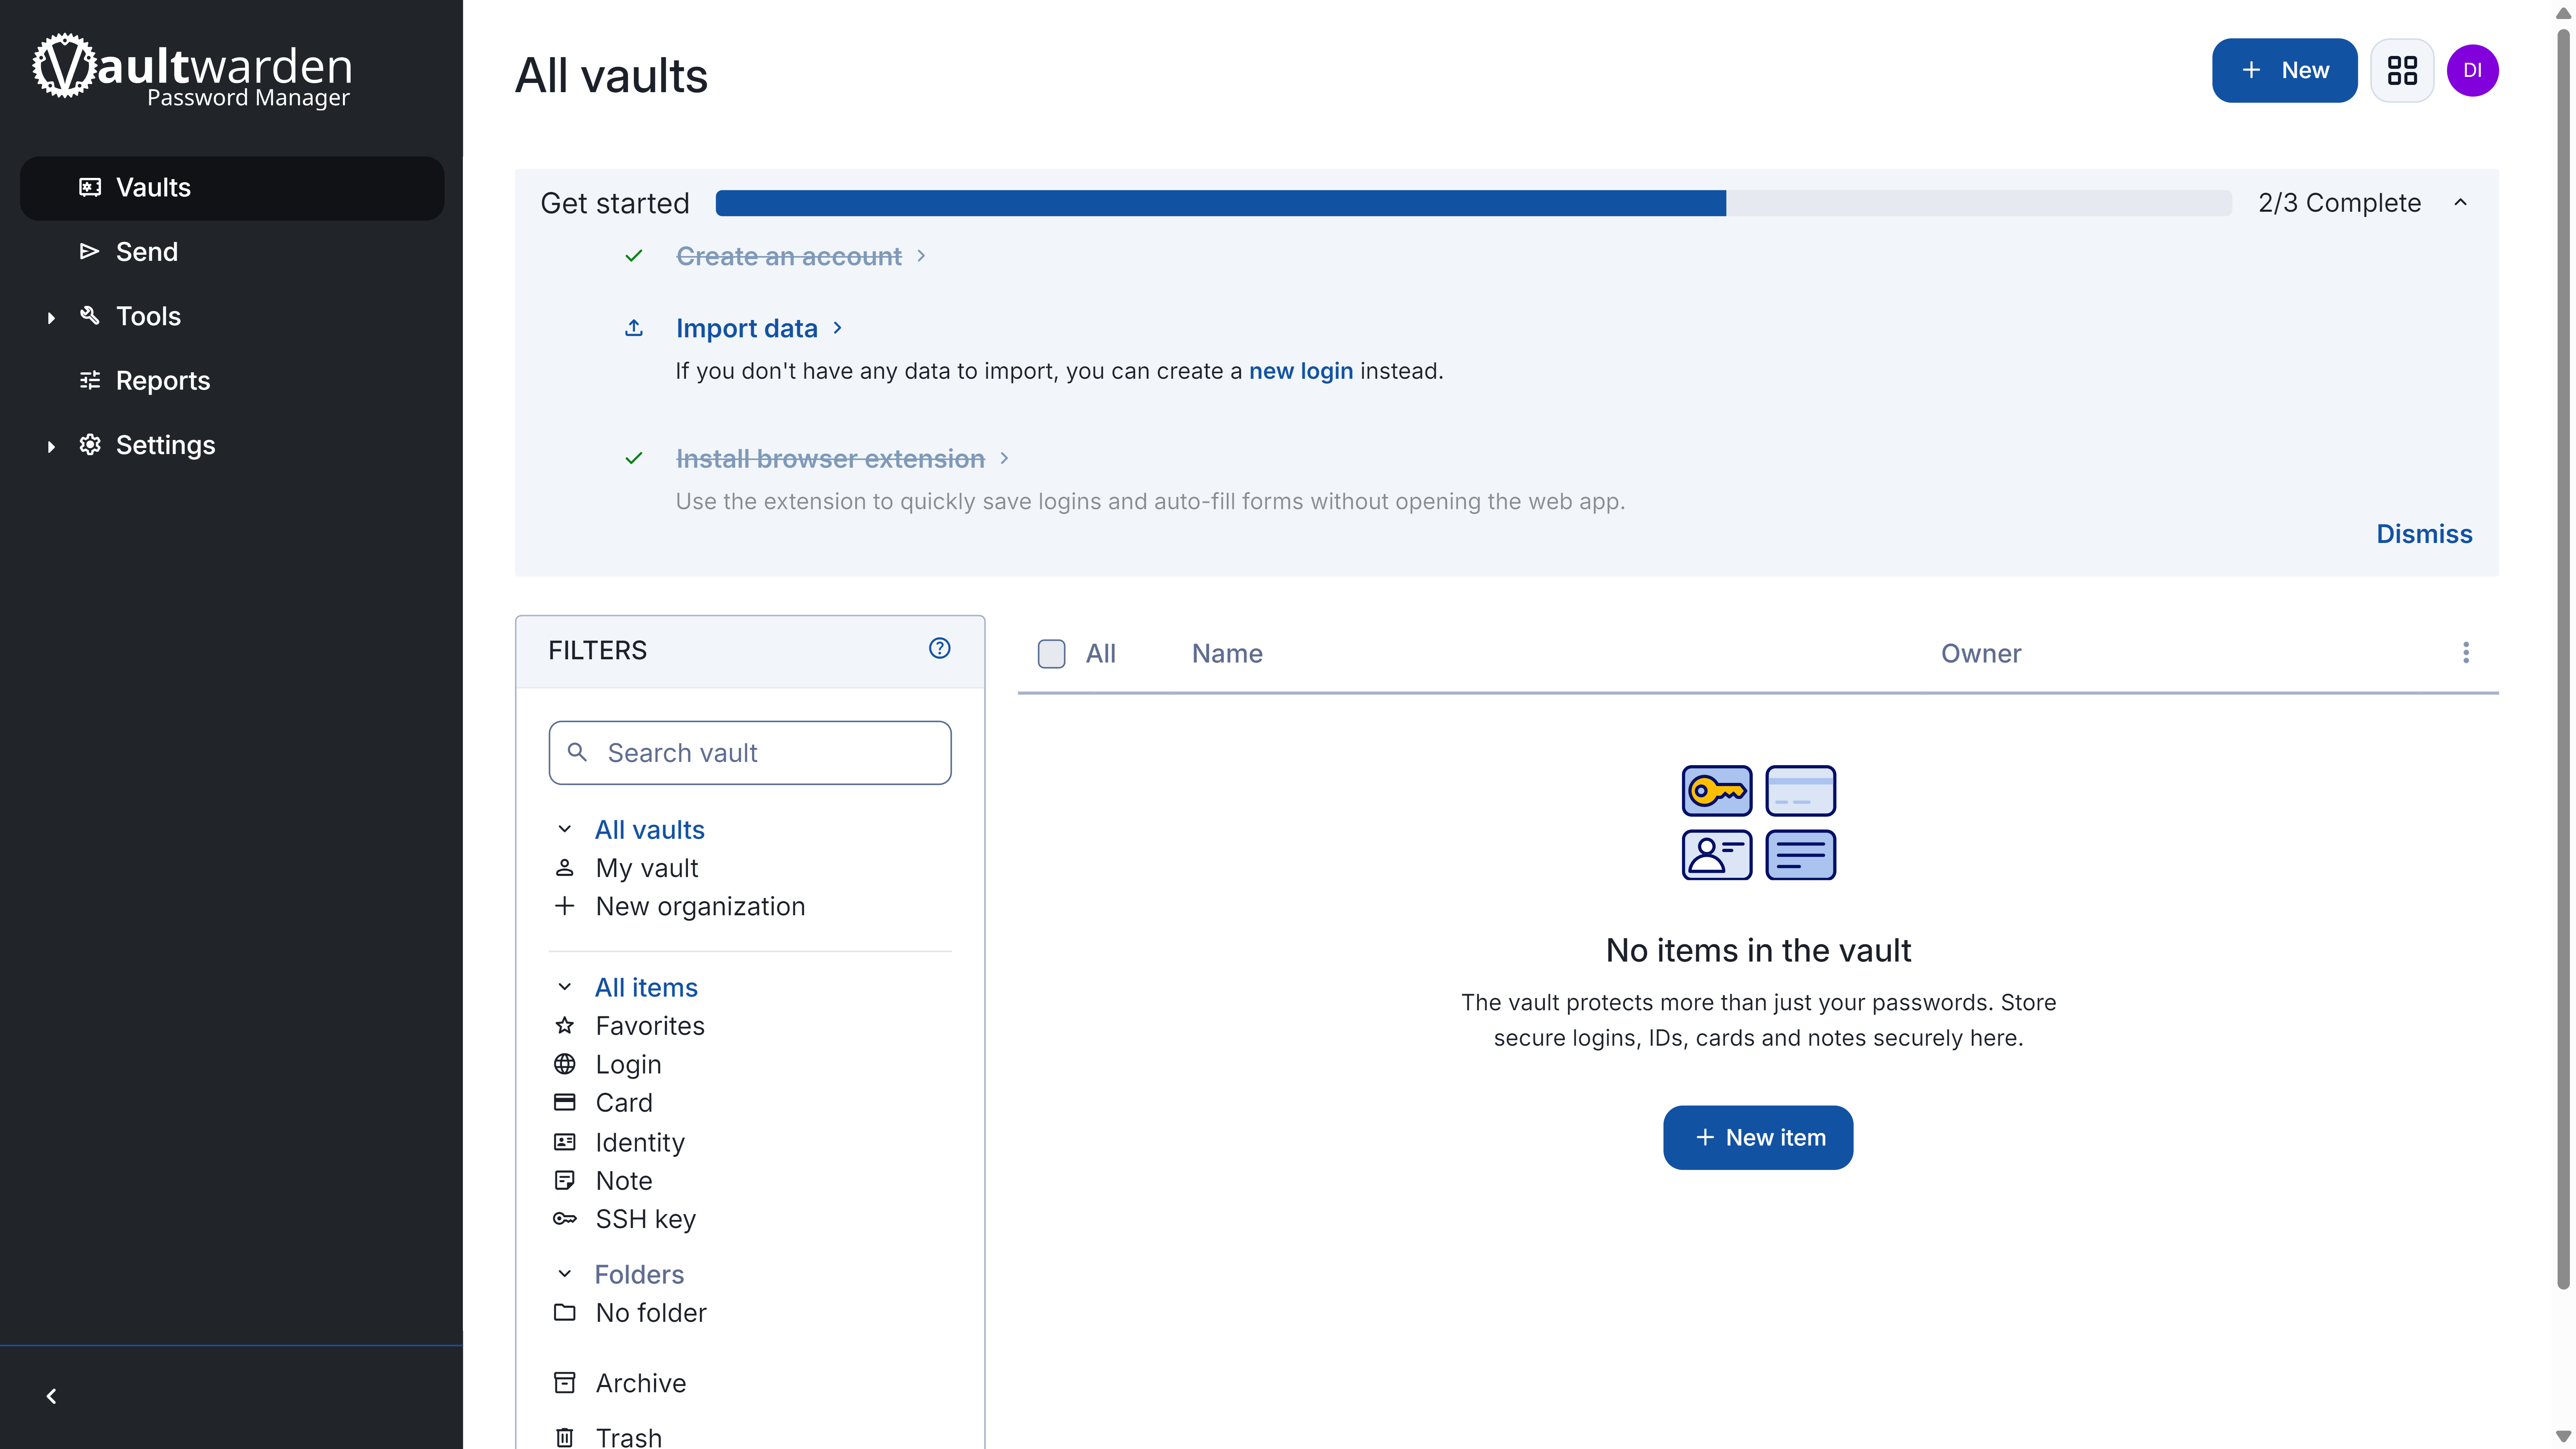Screen dimensions: 2576x1449
Task: Click the New organization link
Action: (700, 906)
